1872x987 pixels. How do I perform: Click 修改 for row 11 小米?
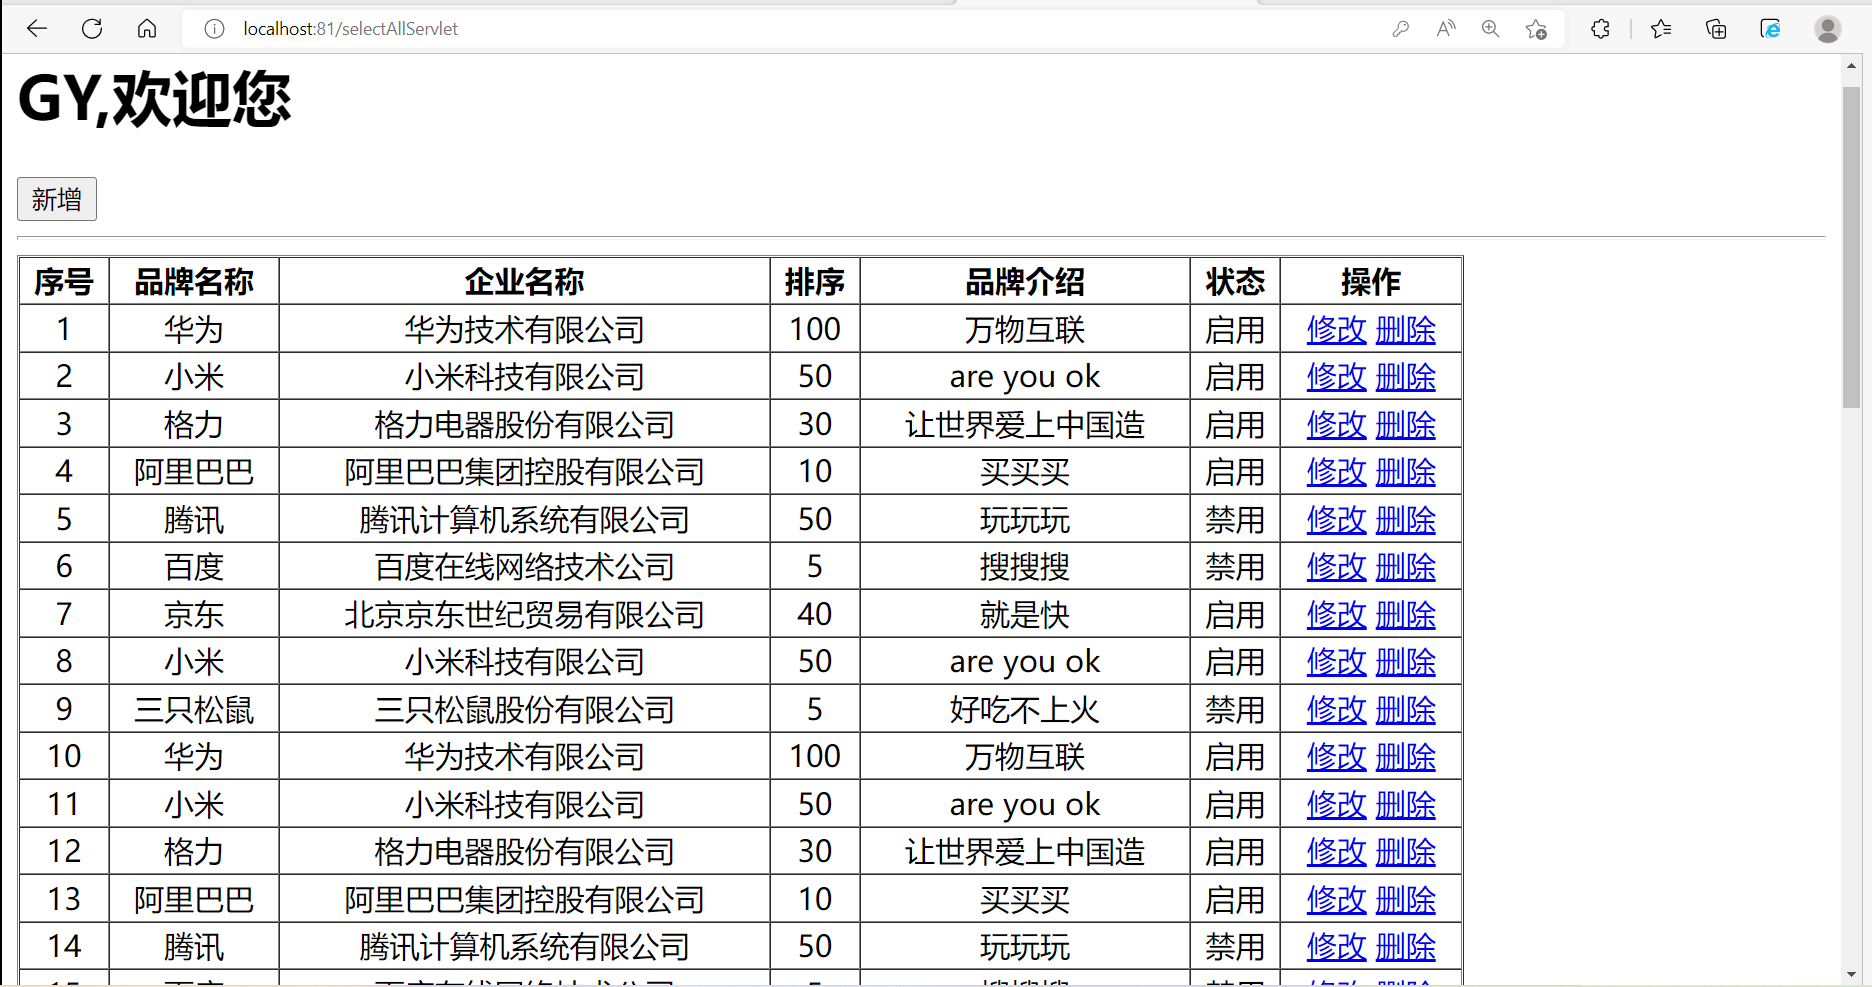[x=1336, y=804]
